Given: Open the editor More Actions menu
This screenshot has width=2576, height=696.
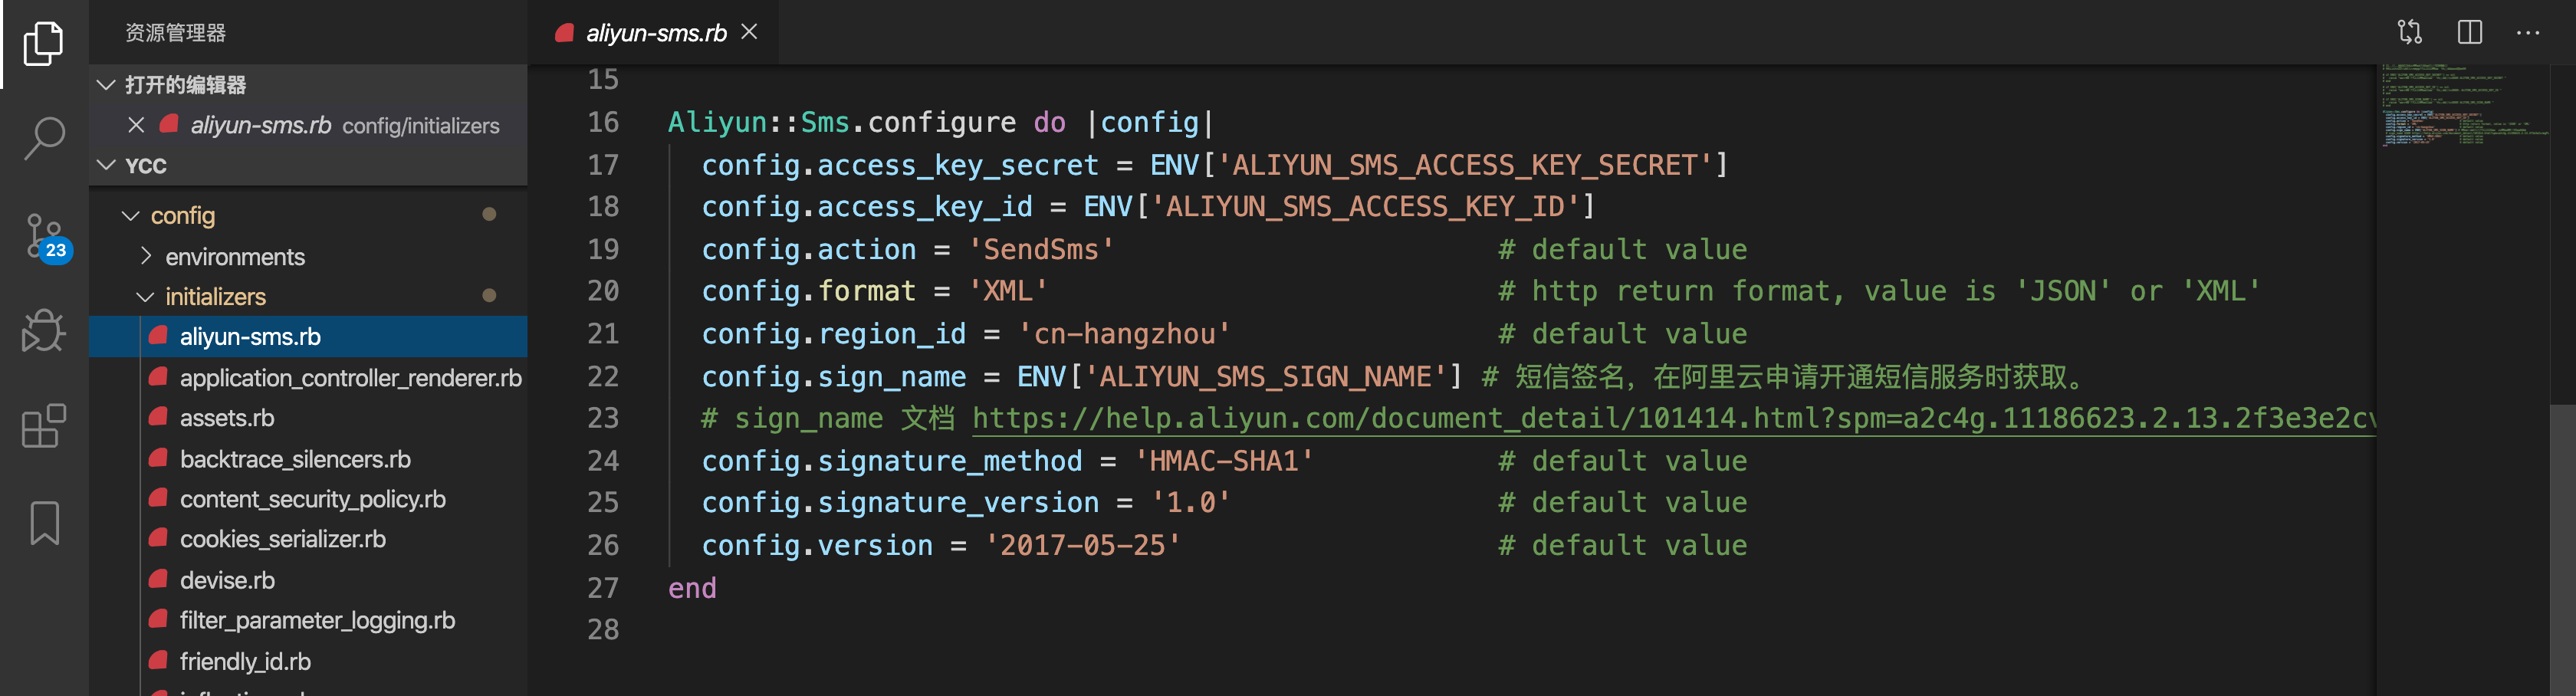Looking at the screenshot, I should click(2528, 32).
